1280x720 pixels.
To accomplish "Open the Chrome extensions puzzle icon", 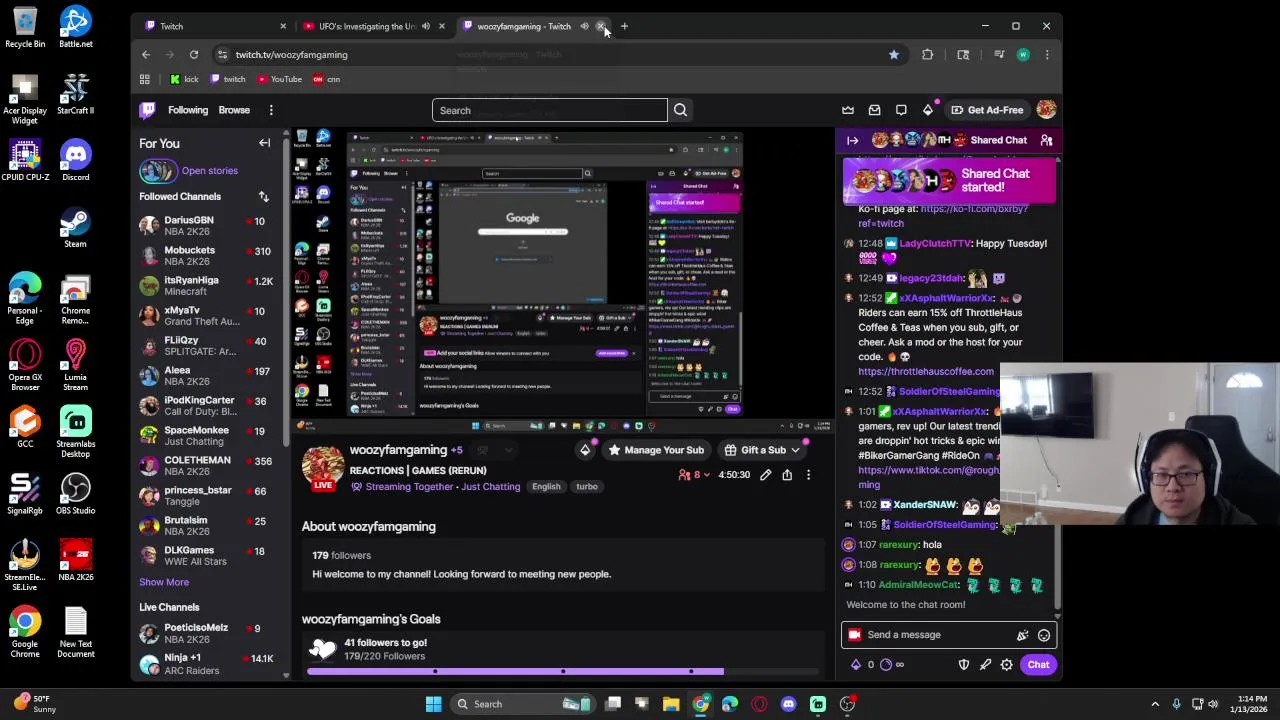I will 927,55.
